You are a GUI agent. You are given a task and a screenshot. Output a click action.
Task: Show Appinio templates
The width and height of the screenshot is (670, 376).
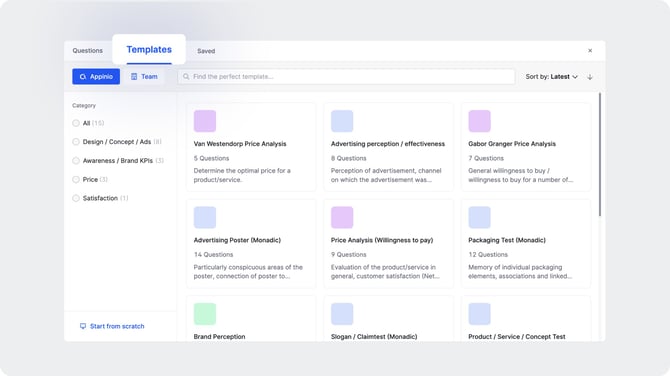96,76
